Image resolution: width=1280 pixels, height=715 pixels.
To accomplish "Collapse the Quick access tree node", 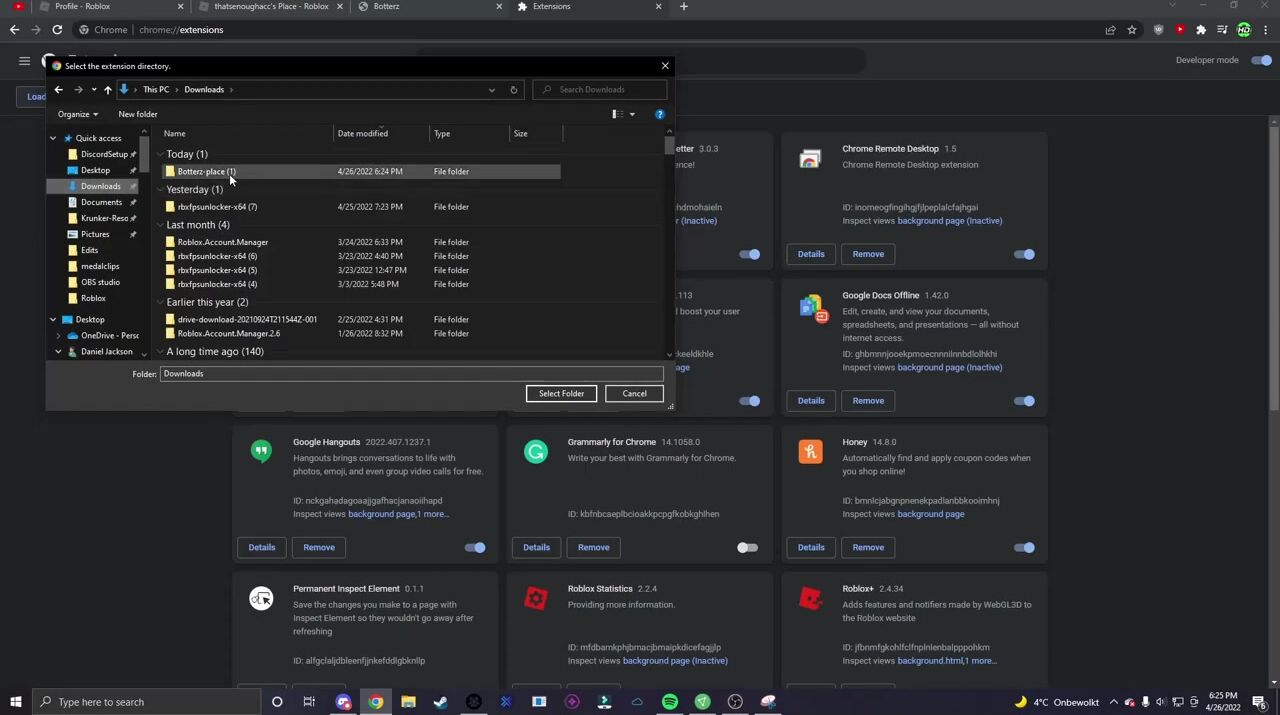I will 53,138.
